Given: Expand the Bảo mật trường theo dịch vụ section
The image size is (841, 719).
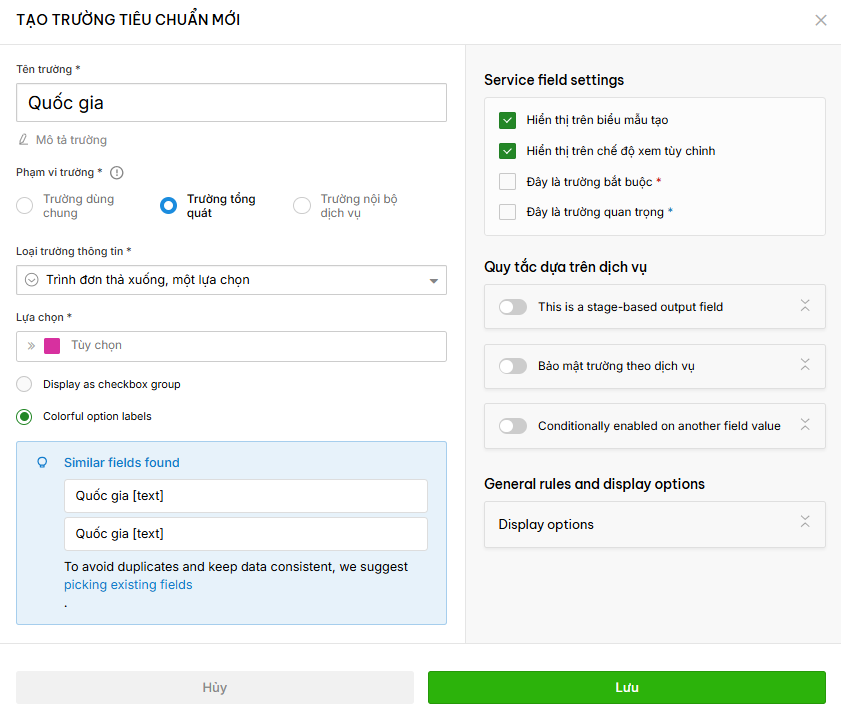Looking at the screenshot, I should (805, 365).
